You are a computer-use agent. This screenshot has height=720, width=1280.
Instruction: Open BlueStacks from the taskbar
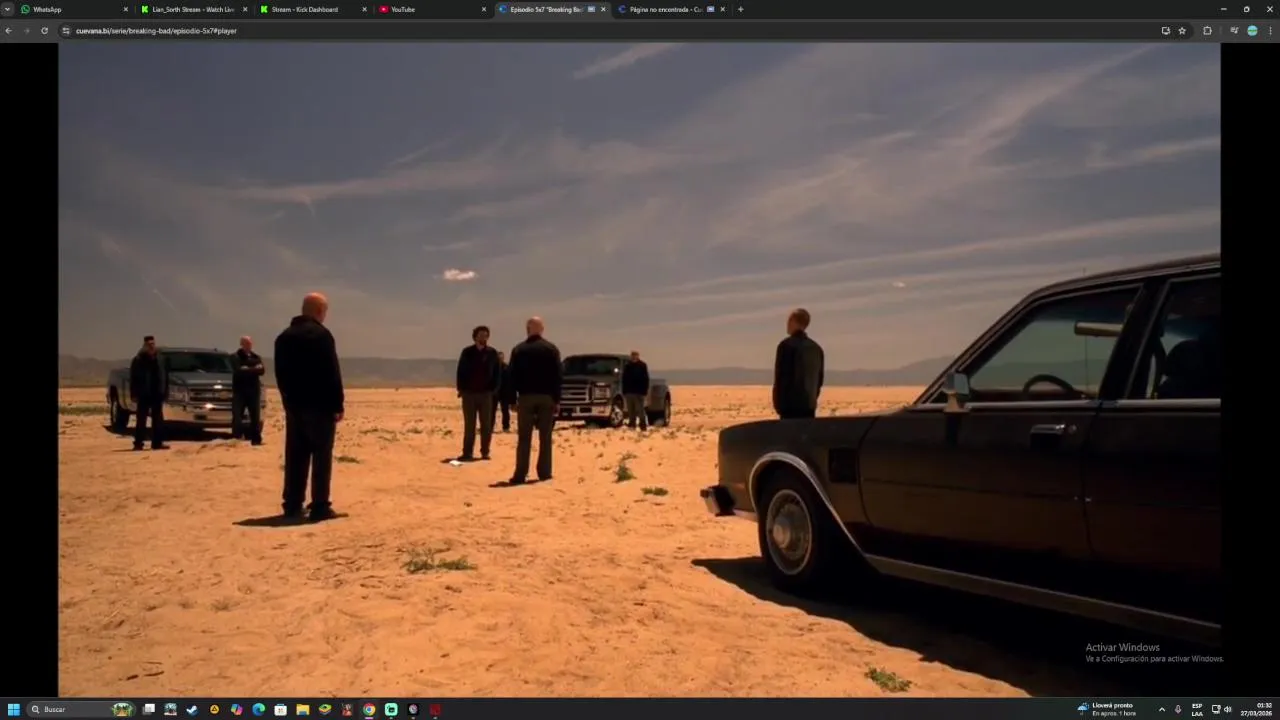[325, 710]
